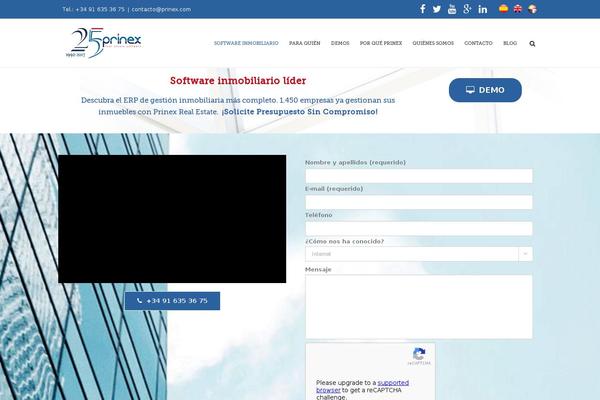Open Quiénes Somos menu item
The width and height of the screenshot is (600, 400).
pos(433,43)
